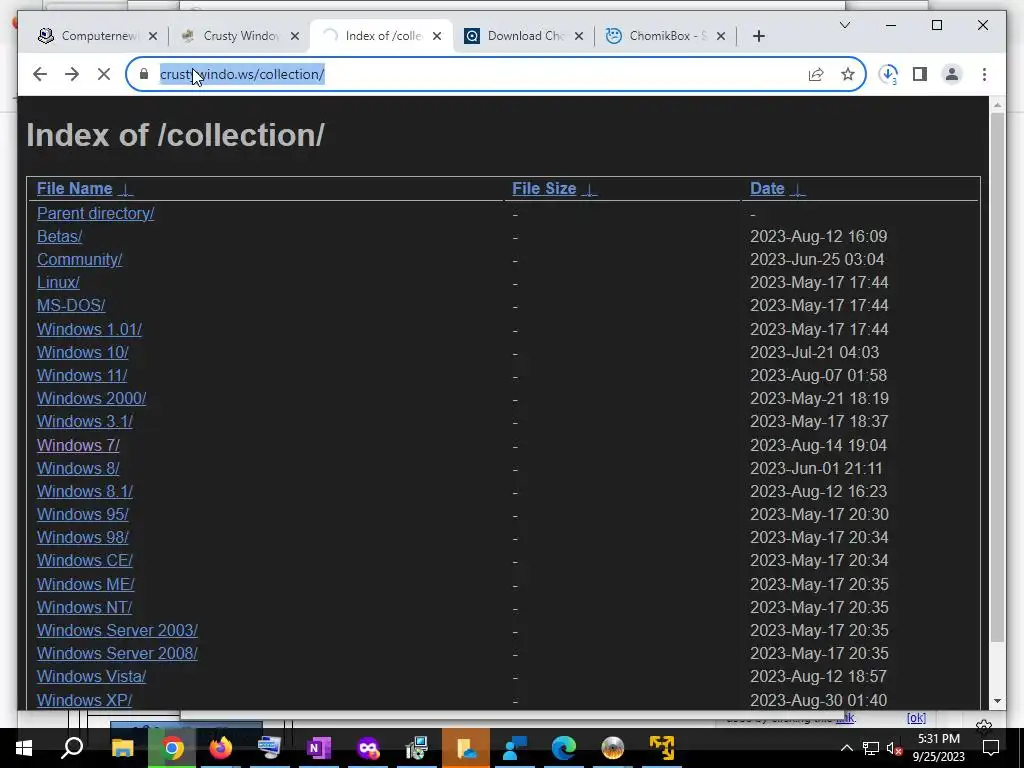Open the Windows 8.1 folder
The width and height of the screenshot is (1024, 768).
click(85, 491)
